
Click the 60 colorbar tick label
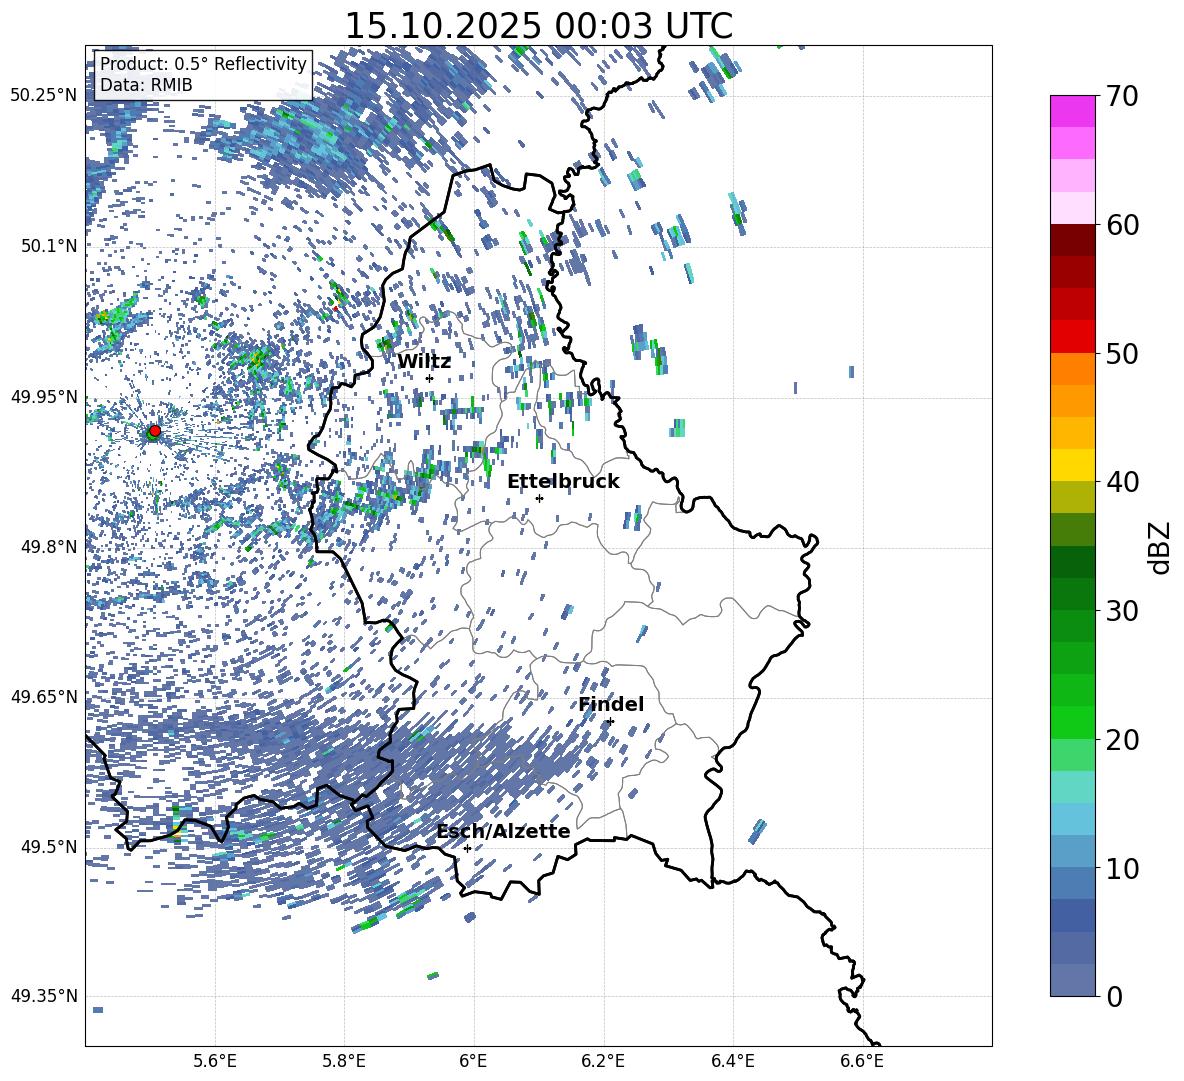[x=1122, y=225]
